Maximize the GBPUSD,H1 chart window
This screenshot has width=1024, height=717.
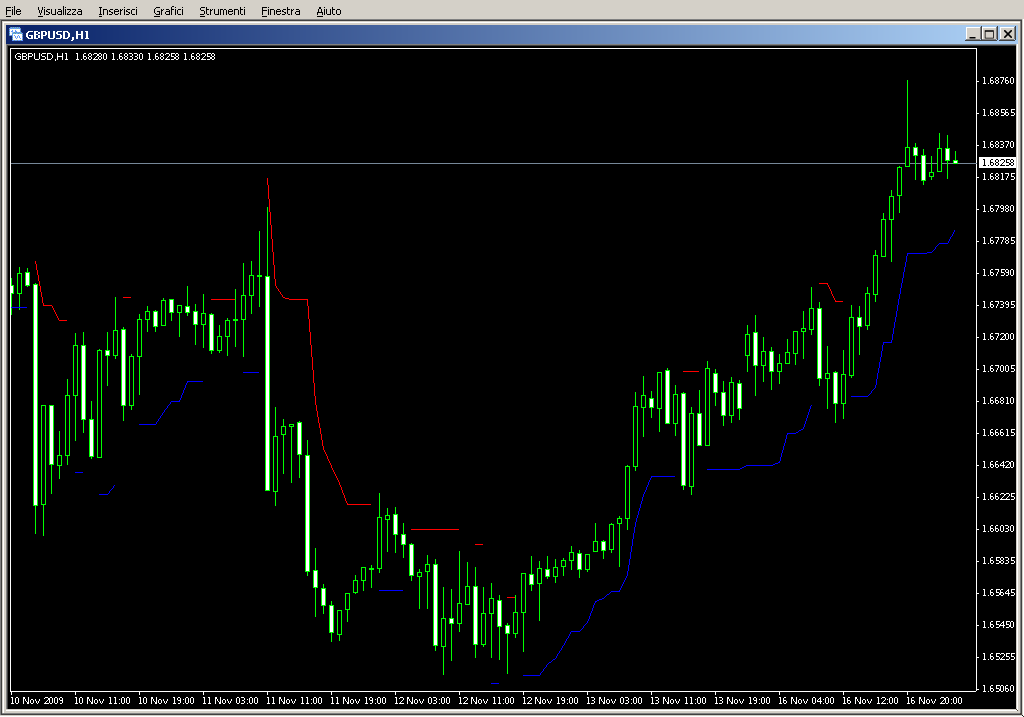coord(989,34)
